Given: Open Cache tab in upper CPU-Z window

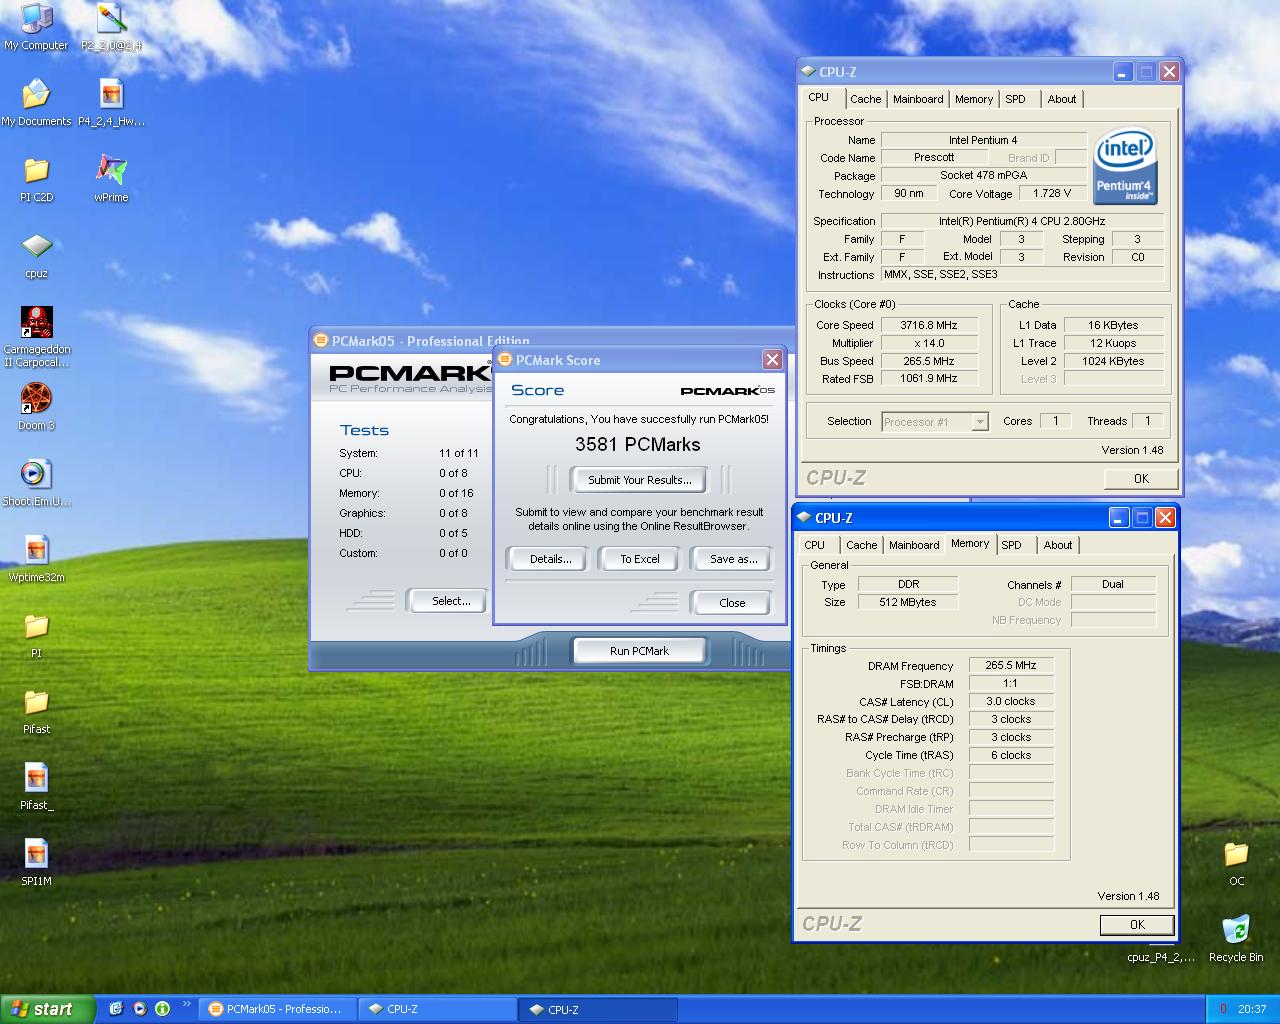Looking at the screenshot, I should pyautogui.click(x=866, y=99).
